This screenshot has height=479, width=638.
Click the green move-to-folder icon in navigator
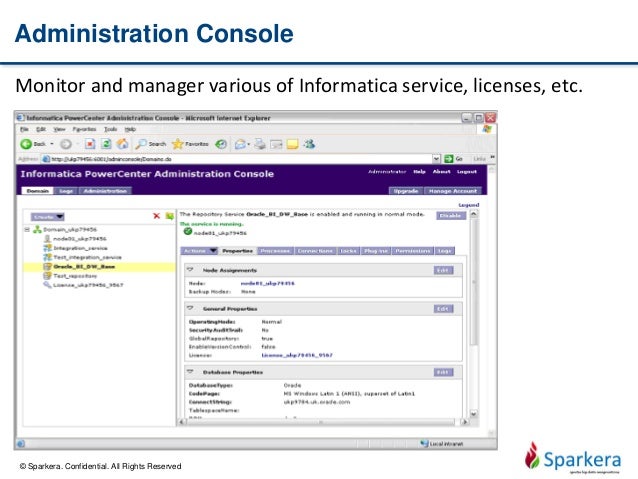[x=169, y=216]
